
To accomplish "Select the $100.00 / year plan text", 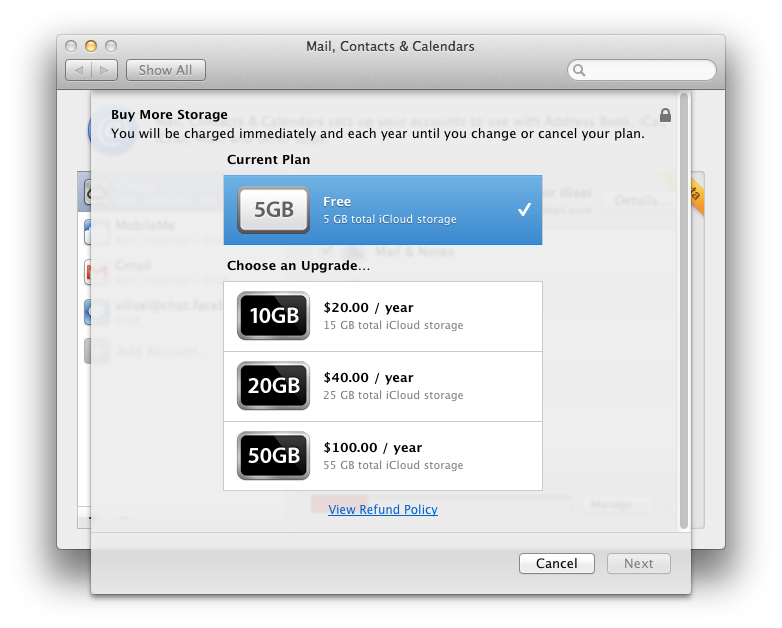I will (x=373, y=447).
